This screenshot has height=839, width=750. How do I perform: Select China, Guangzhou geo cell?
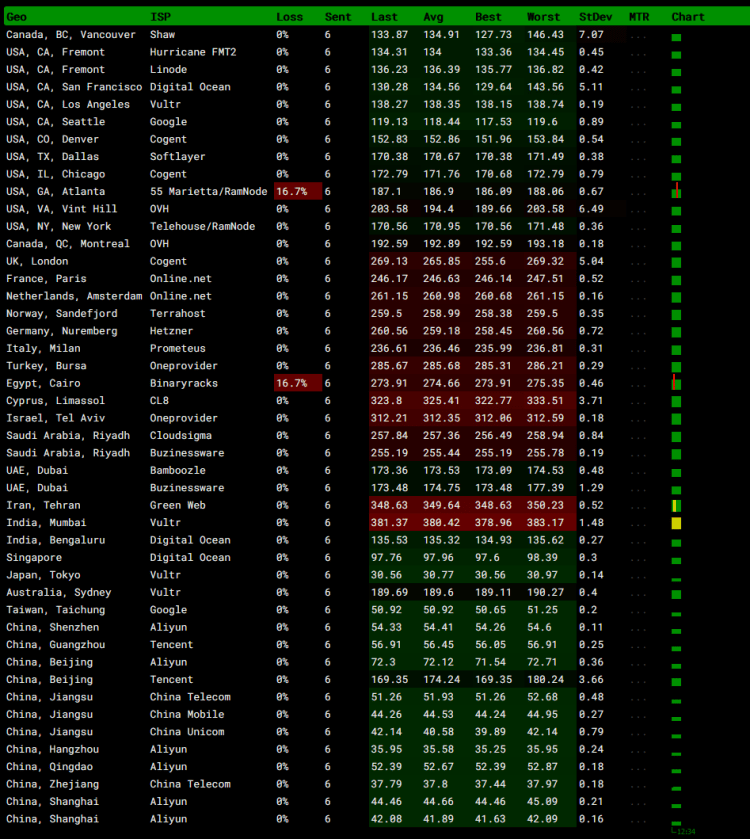56,645
